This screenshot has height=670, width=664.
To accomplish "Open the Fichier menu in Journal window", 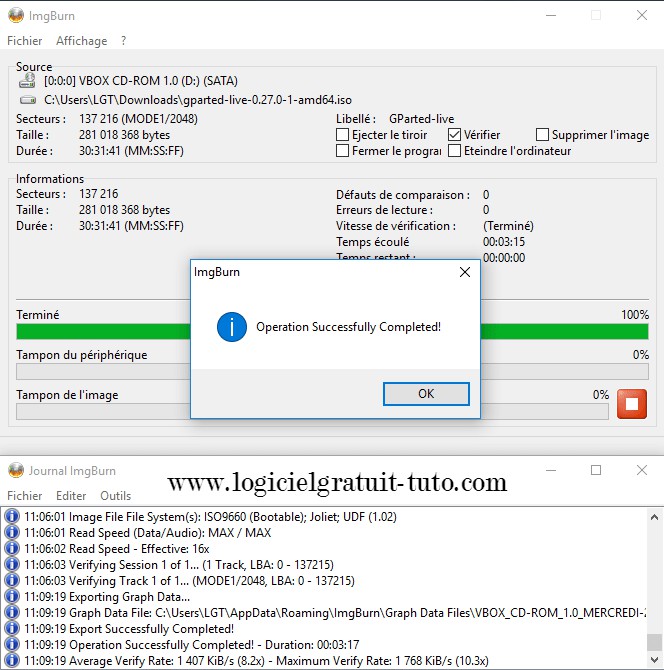I will (x=25, y=496).
